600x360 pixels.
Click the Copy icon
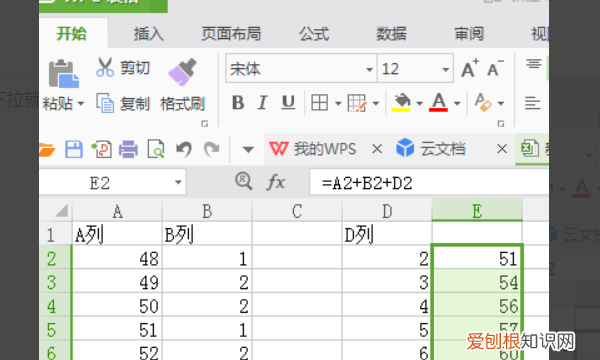pos(105,103)
